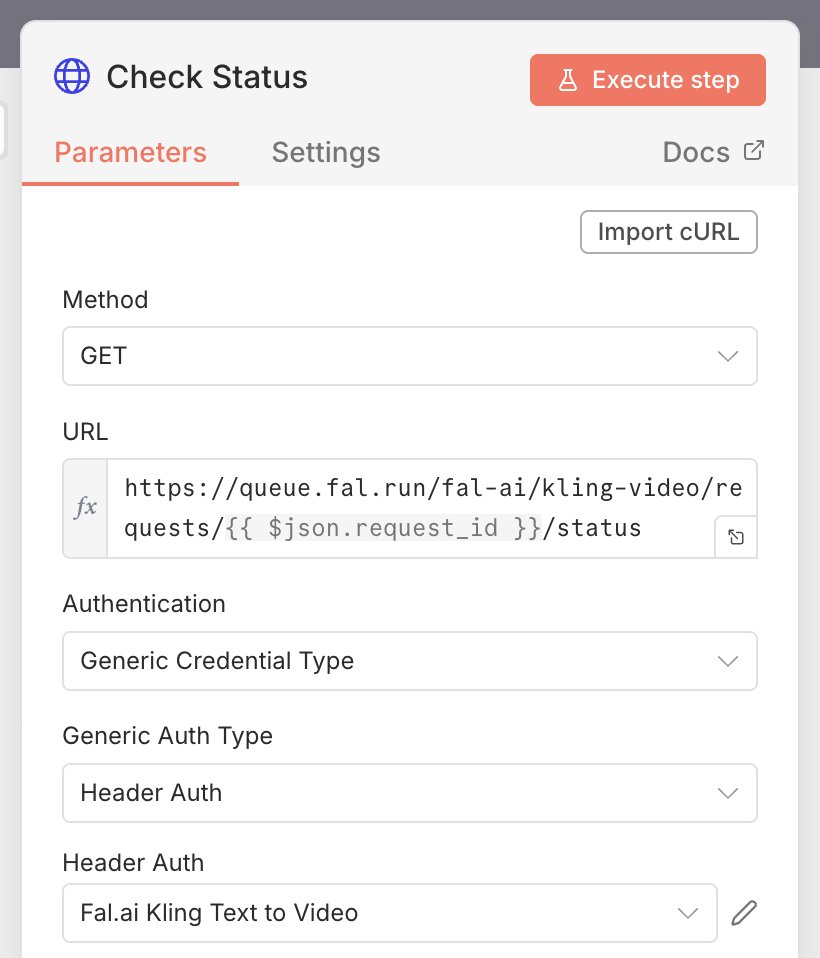Expand the Method dropdown chevron
This screenshot has width=820, height=958.
pos(728,356)
